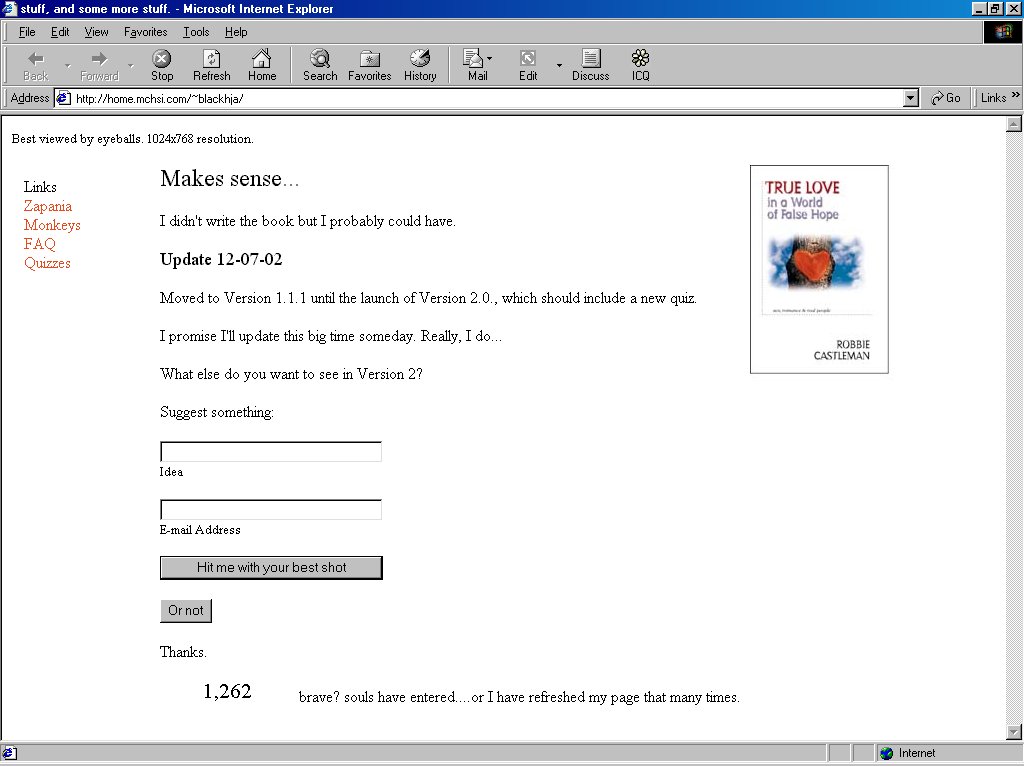Expand the address bar dropdown arrow
Viewport: 1024px width, 766px height.
[x=910, y=98]
